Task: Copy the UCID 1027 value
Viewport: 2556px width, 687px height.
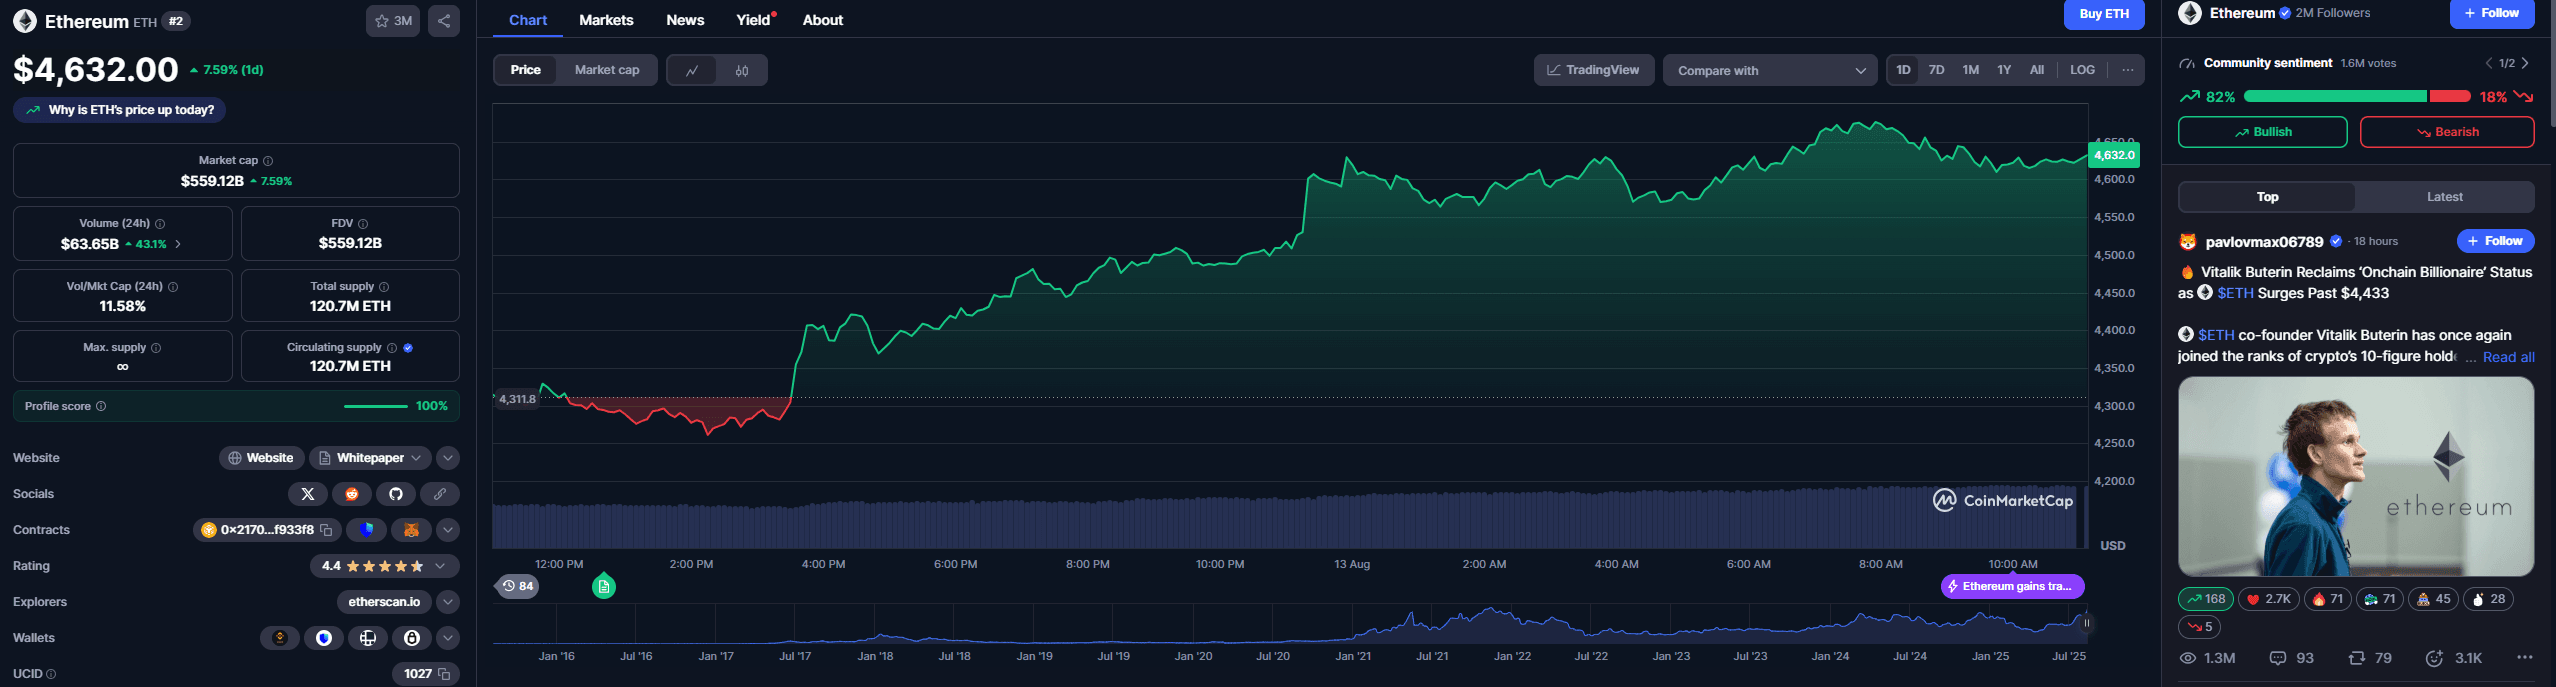Action: (444, 674)
